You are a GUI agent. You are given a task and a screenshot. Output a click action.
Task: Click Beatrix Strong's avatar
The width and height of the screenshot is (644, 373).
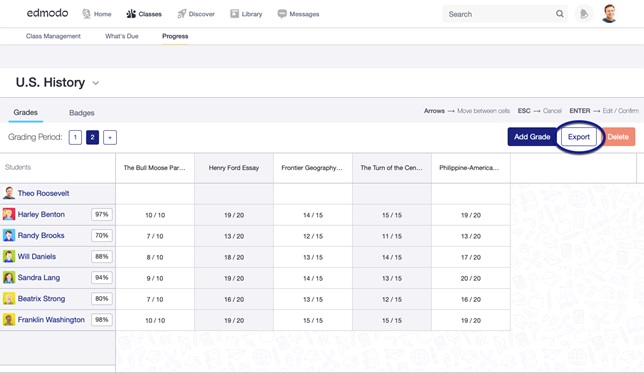point(9,299)
